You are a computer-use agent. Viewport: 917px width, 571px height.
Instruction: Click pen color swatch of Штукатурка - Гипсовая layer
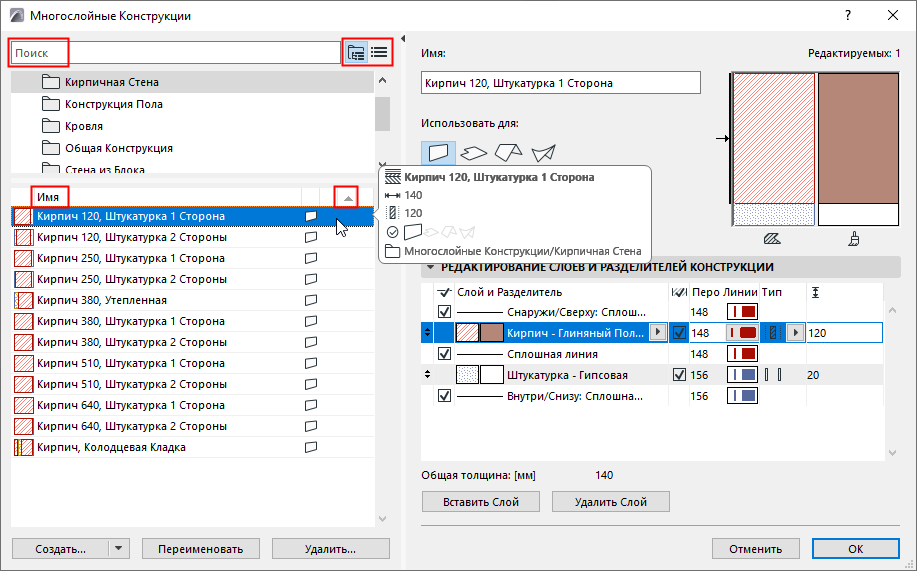pyautogui.click(x=742, y=375)
